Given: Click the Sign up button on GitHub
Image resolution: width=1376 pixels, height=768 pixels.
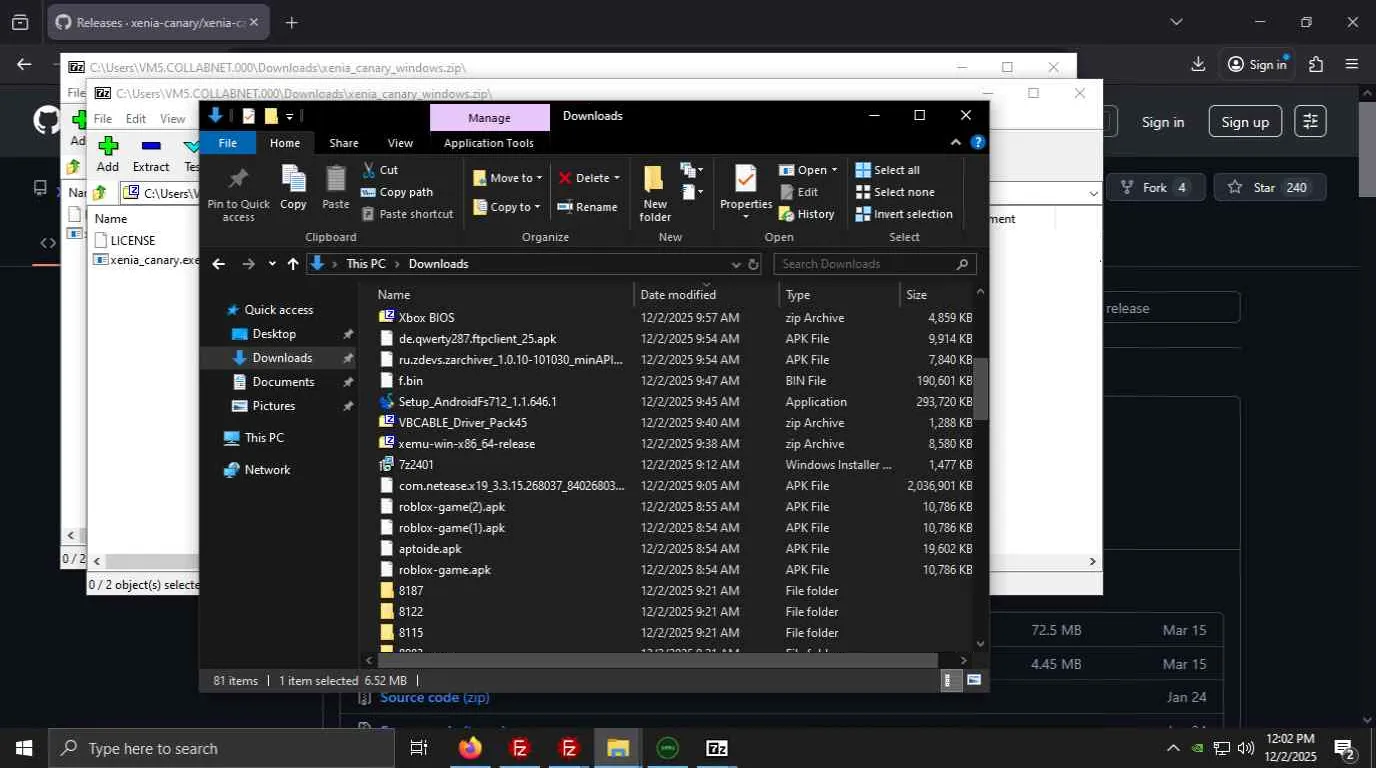Looking at the screenshot, I should [x=1245, y=122].
